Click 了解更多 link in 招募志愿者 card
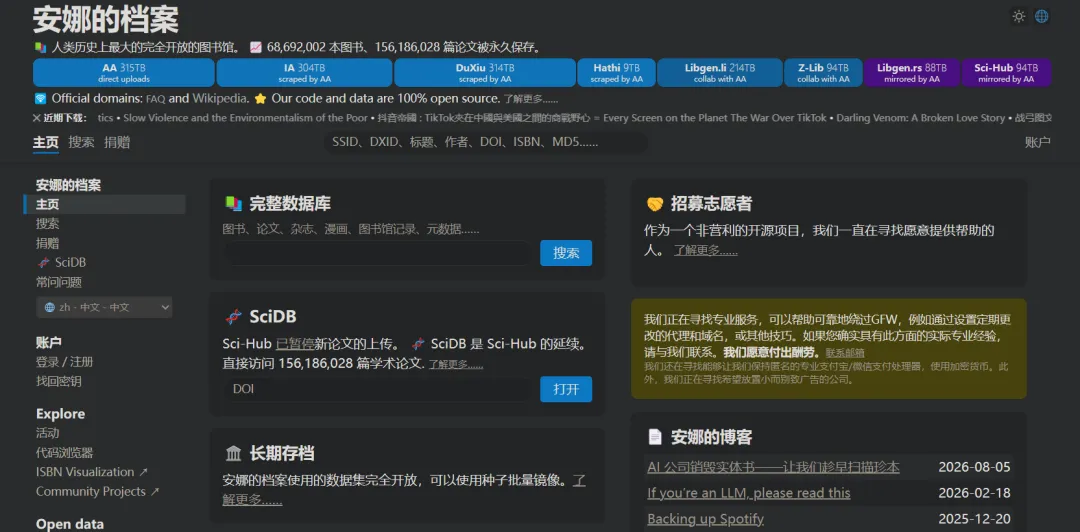The image size is (1080, 532). point(705,250)
